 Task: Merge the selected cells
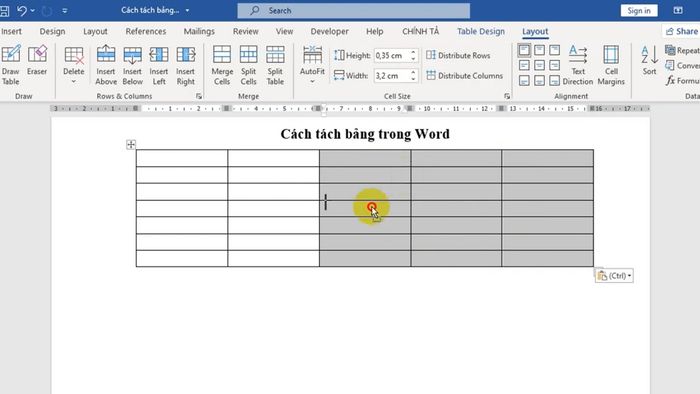click(222, 65)
